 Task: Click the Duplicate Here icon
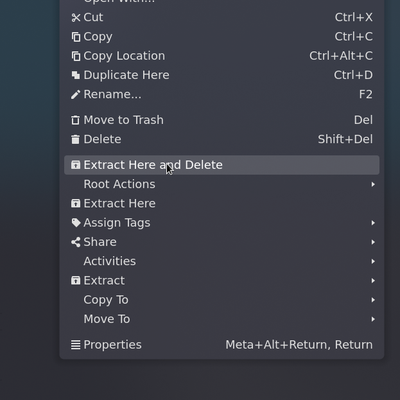coord(76,75)
